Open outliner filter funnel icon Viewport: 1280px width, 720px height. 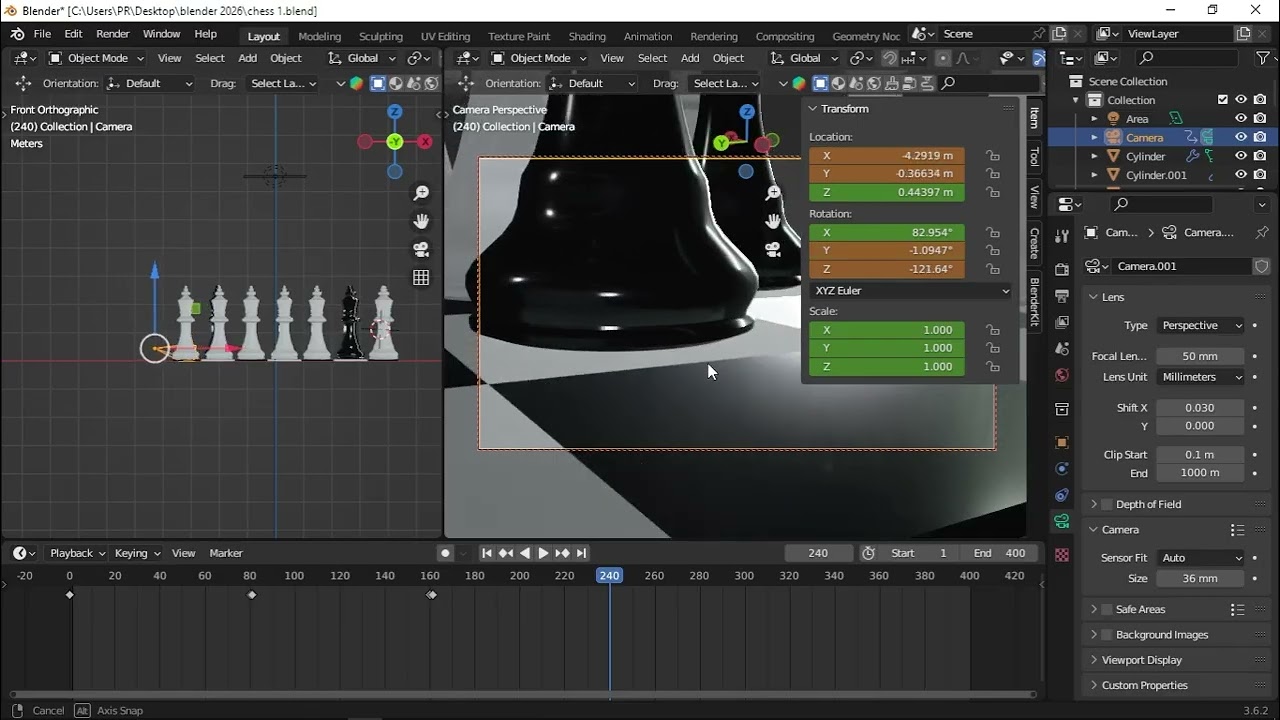click(1261, 58)
